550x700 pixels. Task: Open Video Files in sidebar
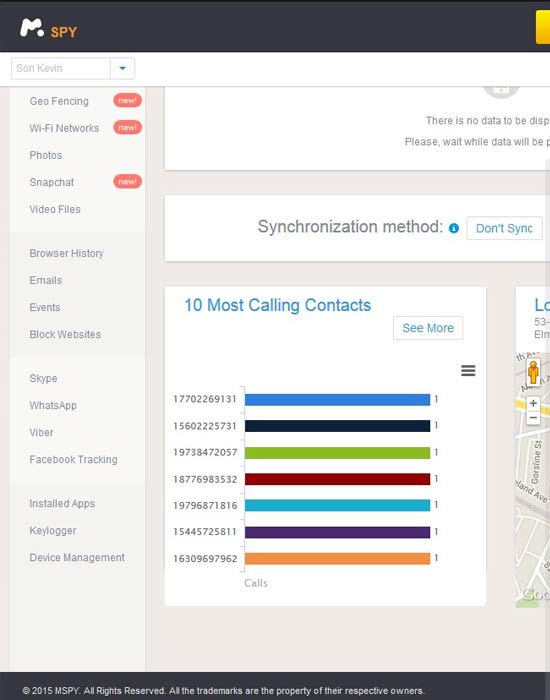pos(55,209)
